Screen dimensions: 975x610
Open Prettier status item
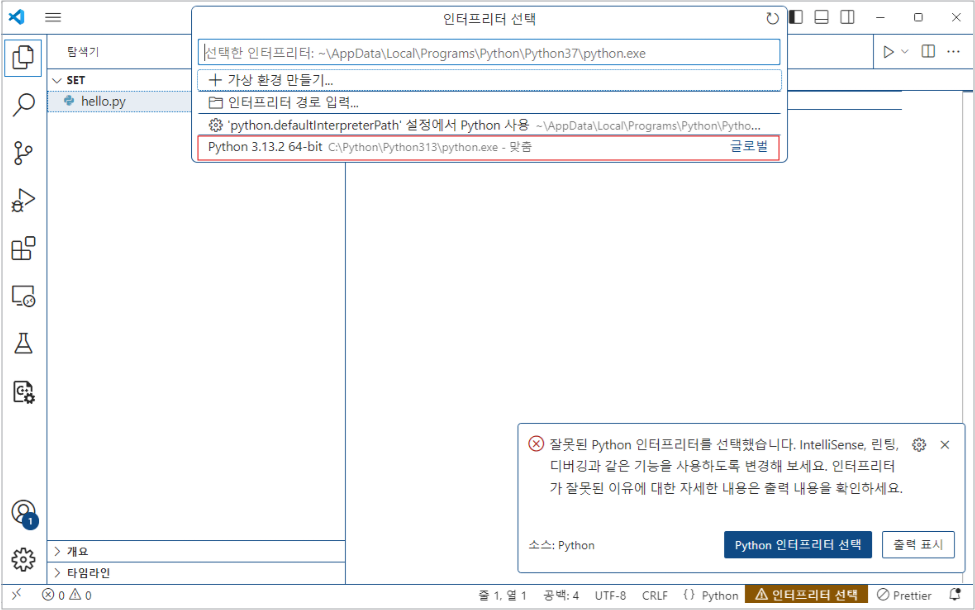click(x=904, y=595)
